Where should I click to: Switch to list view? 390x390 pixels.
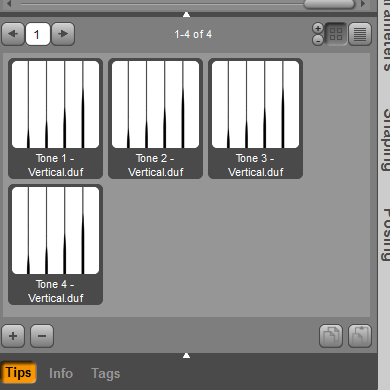point(360,34)
